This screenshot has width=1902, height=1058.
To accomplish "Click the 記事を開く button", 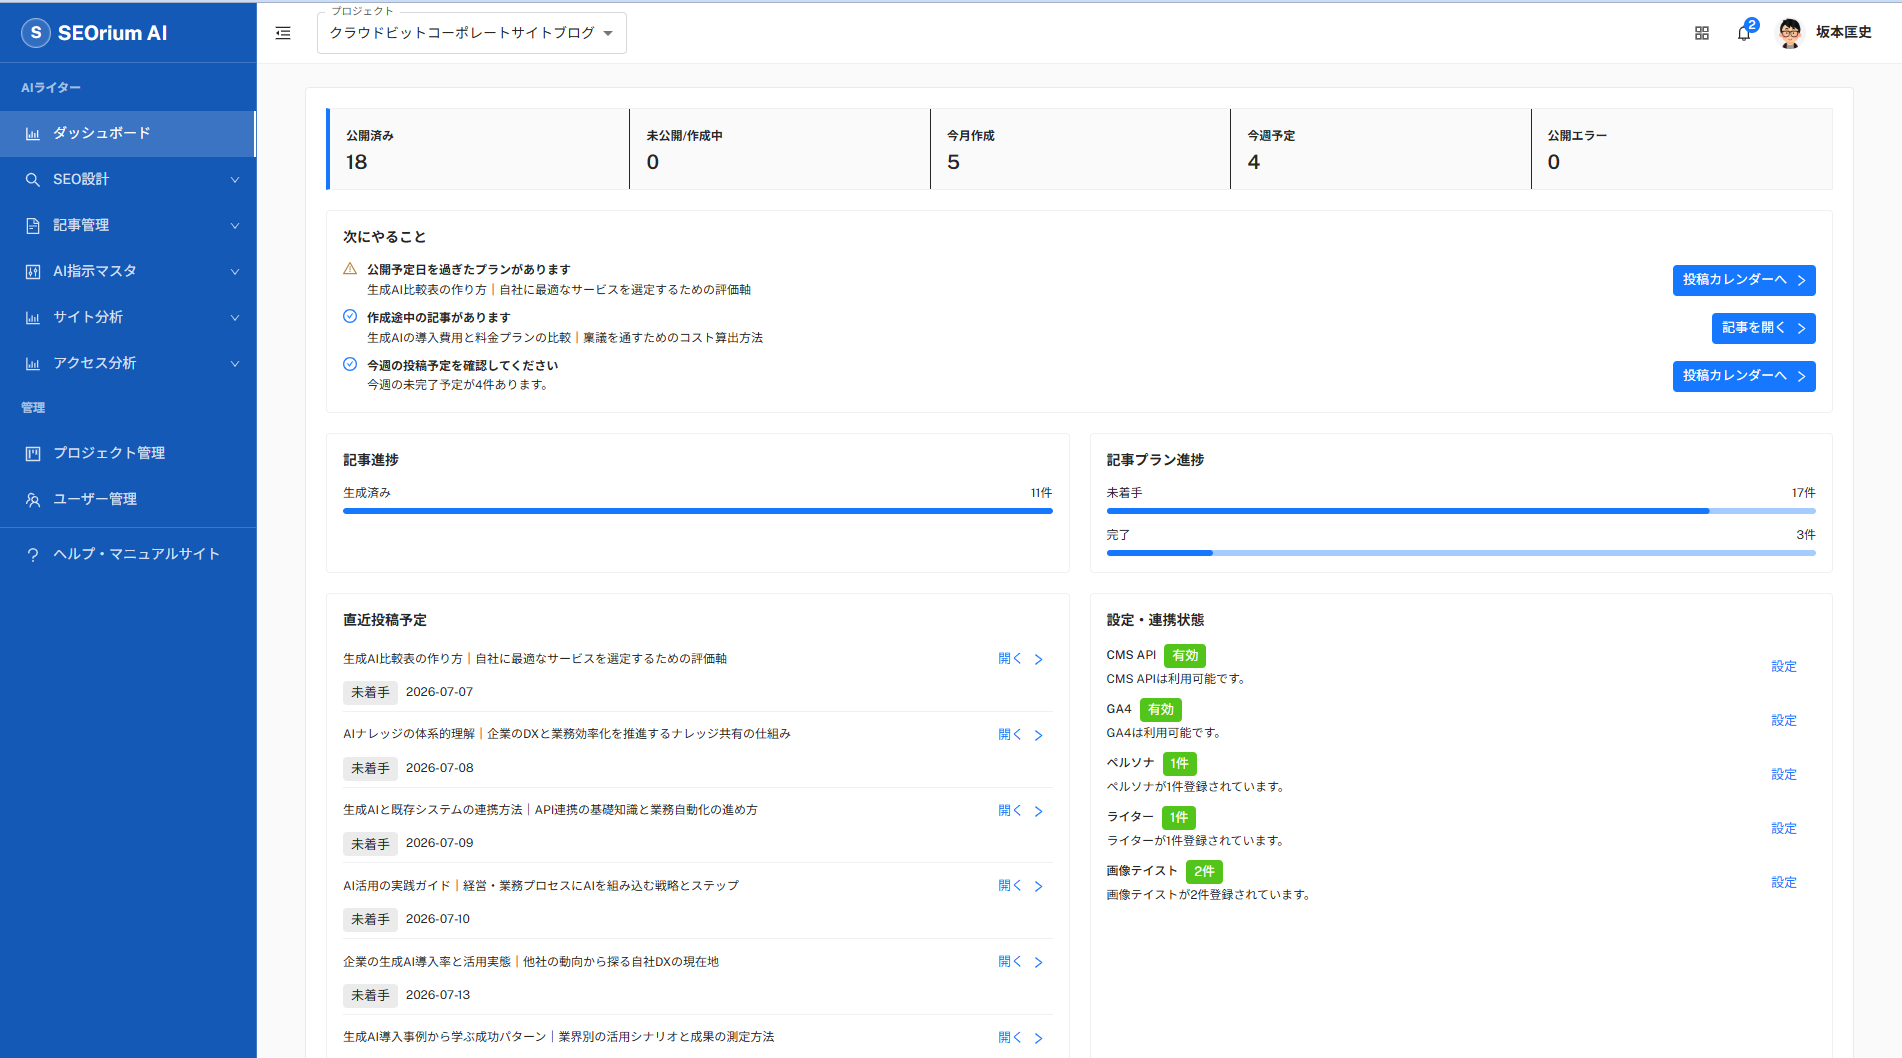I will tap(1764, 328).
